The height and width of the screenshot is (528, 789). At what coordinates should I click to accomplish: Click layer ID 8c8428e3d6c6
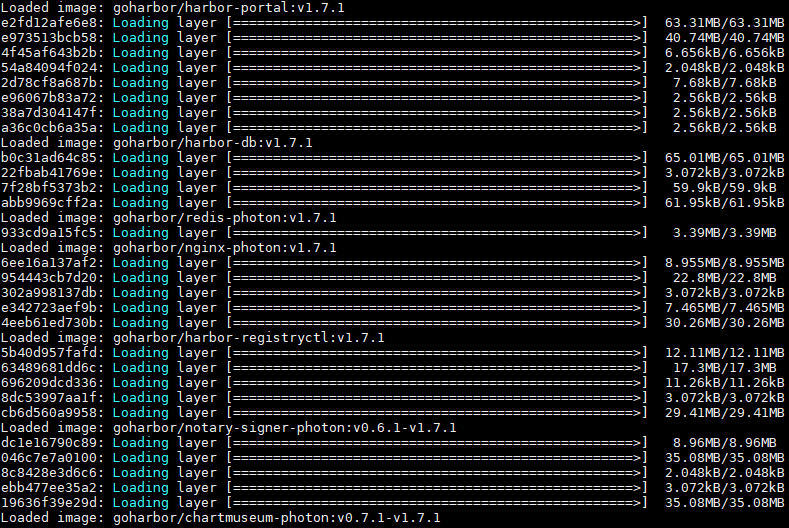[49, 473]
